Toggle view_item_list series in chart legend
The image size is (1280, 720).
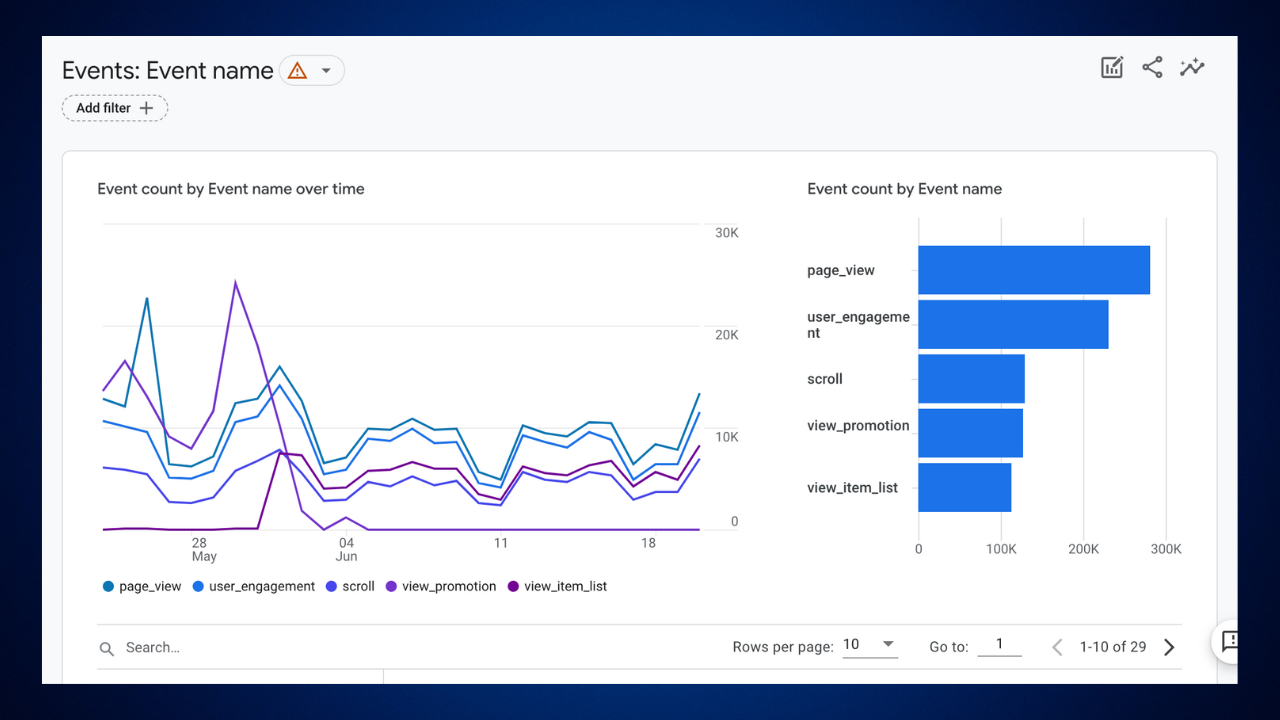pyautogui.click(x=557, y=587)
